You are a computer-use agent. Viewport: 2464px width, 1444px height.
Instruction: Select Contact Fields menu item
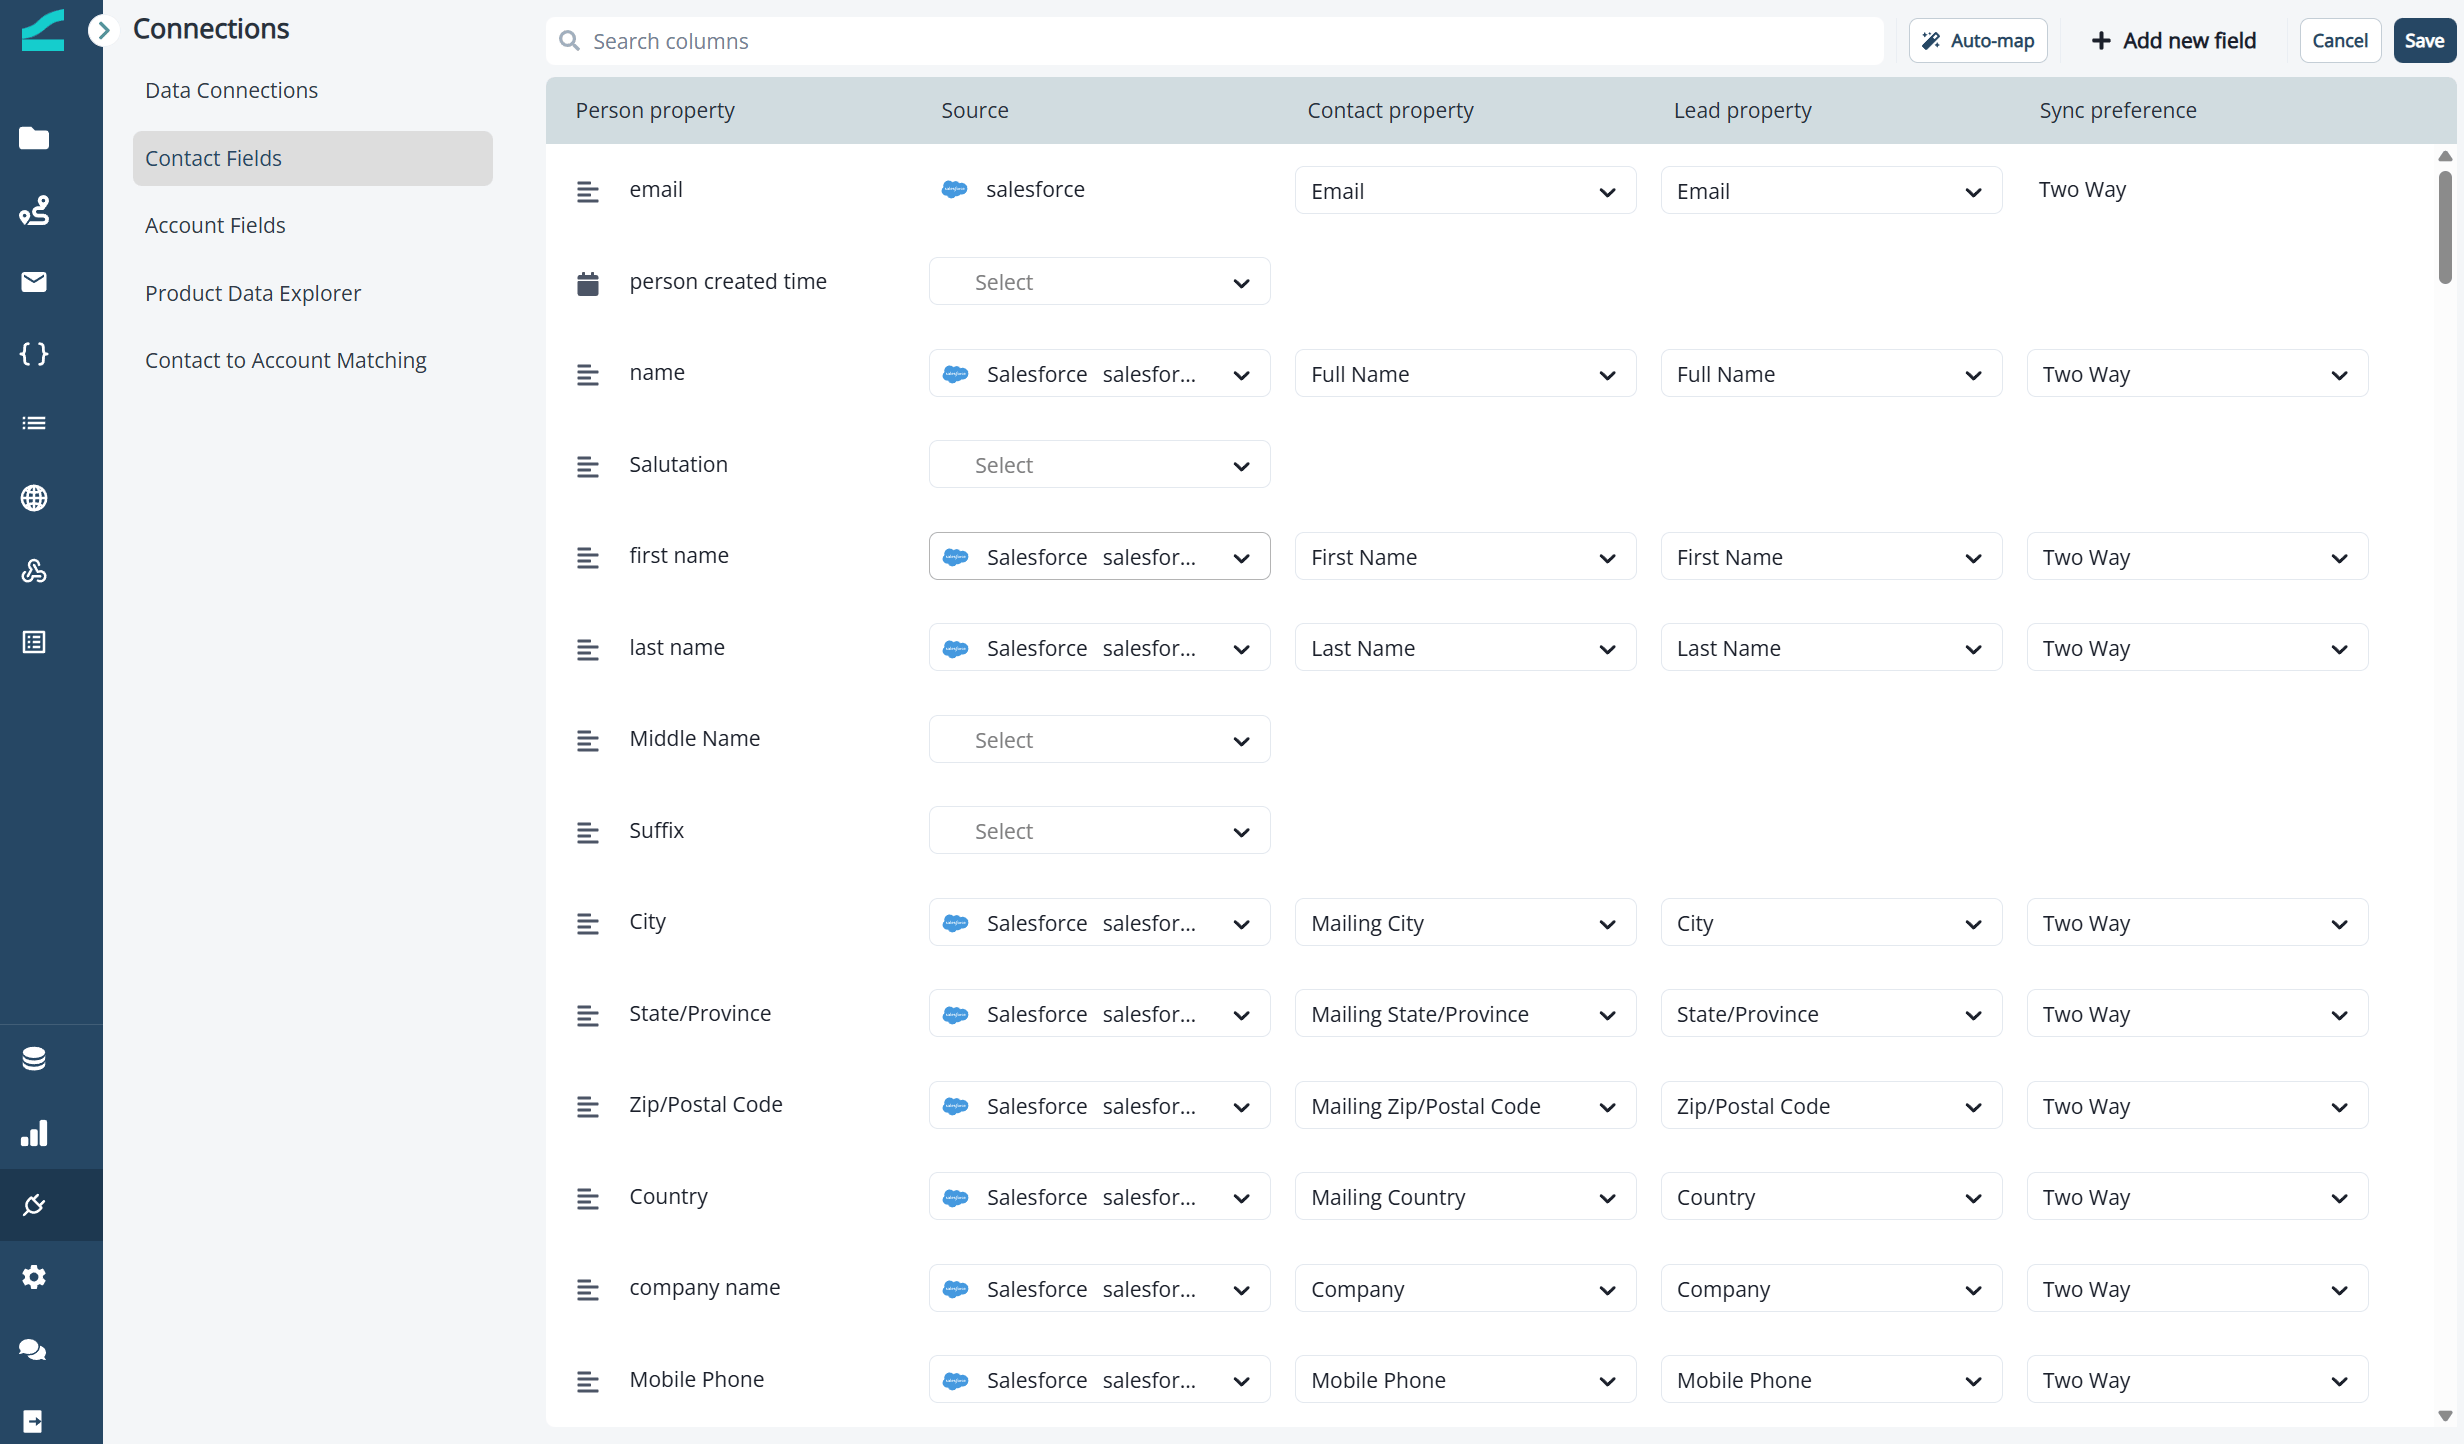(312, 158)
